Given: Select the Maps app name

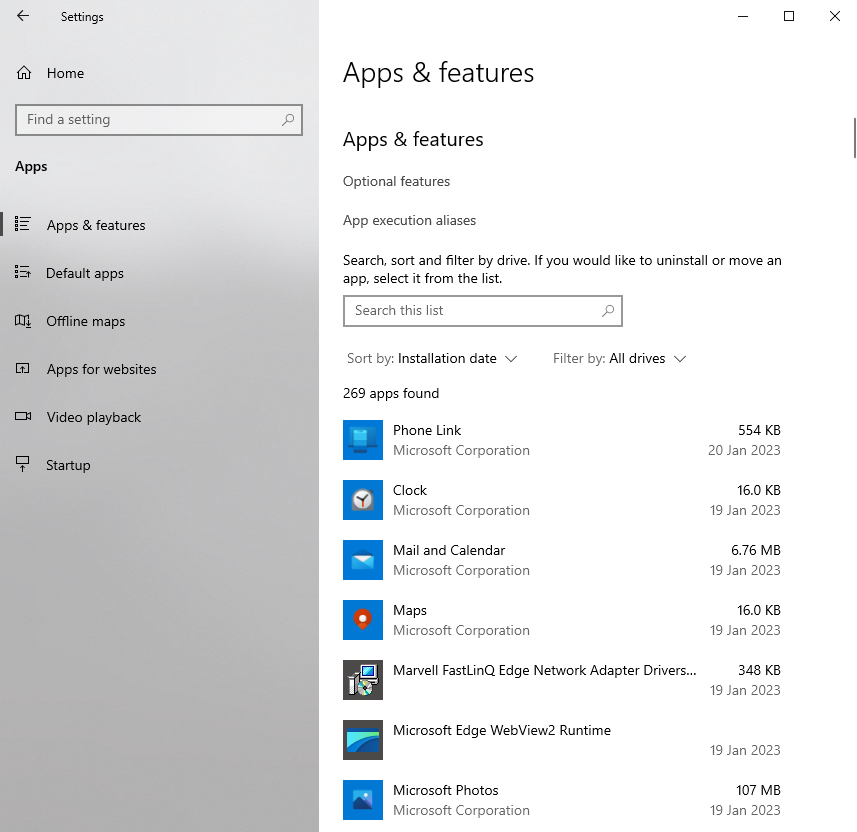Looking at the screenshot, I should [x=410, y=611].
